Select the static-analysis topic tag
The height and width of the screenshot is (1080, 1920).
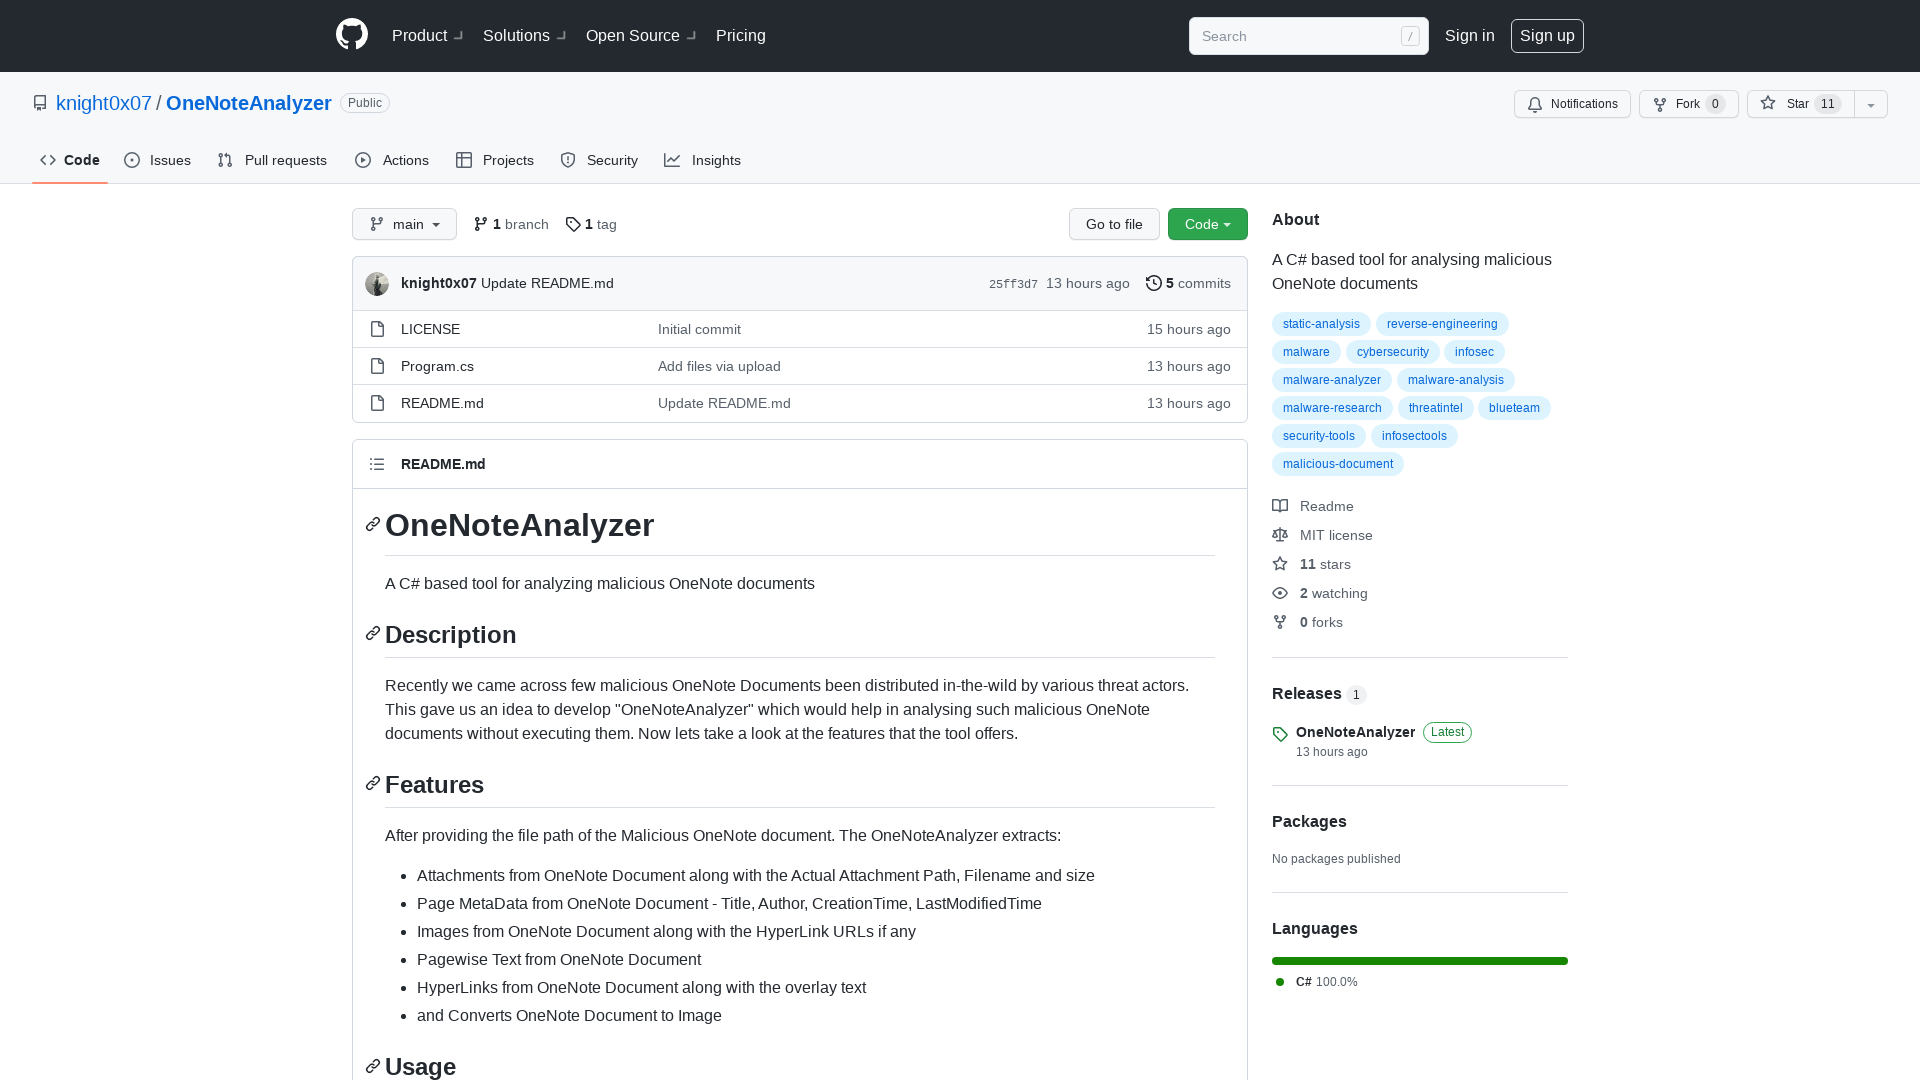1321,324
